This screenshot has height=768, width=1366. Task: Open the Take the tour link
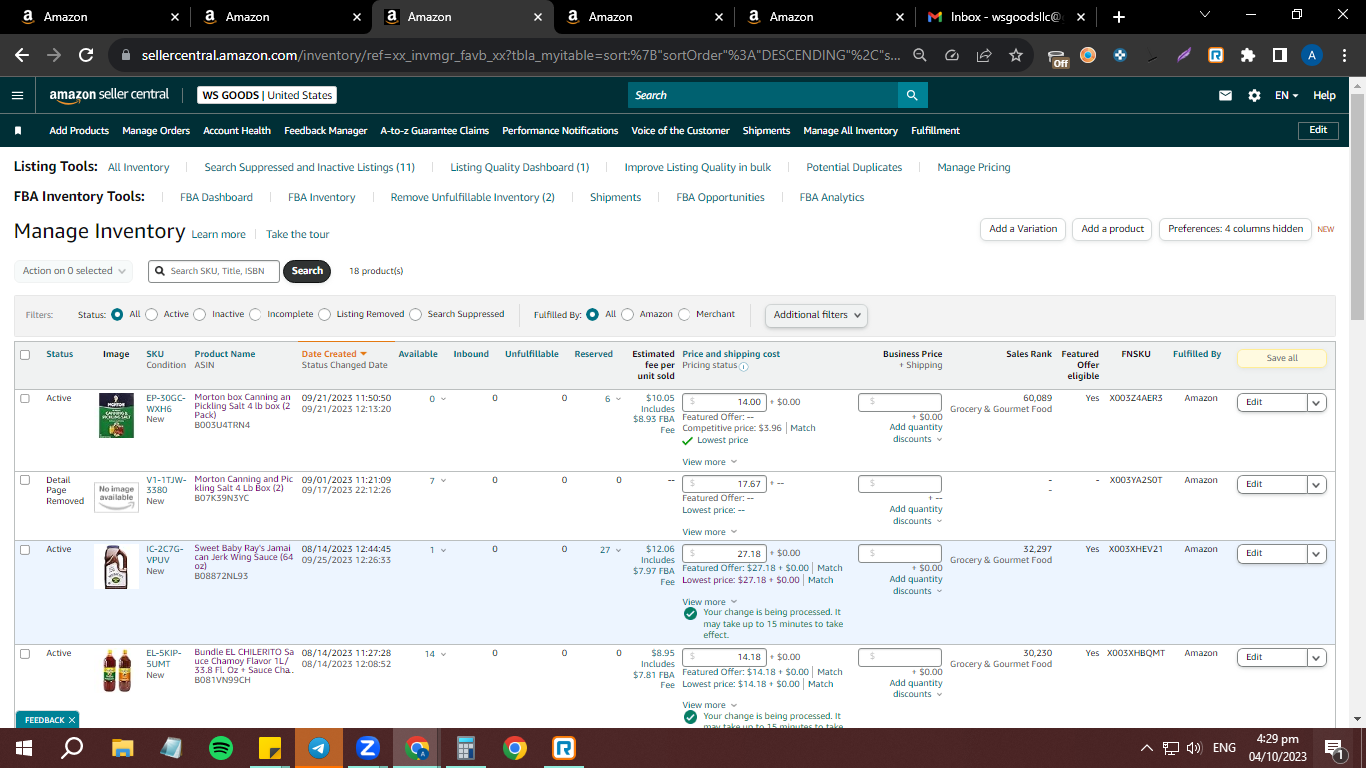(x=297, y=234)
